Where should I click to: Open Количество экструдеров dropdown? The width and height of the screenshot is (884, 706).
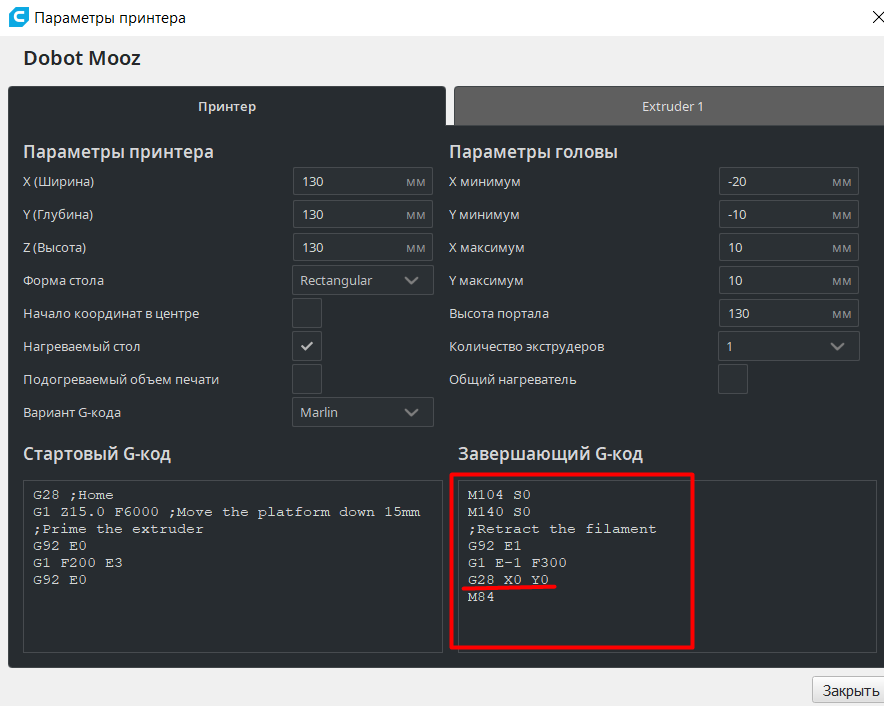[789, 346]
